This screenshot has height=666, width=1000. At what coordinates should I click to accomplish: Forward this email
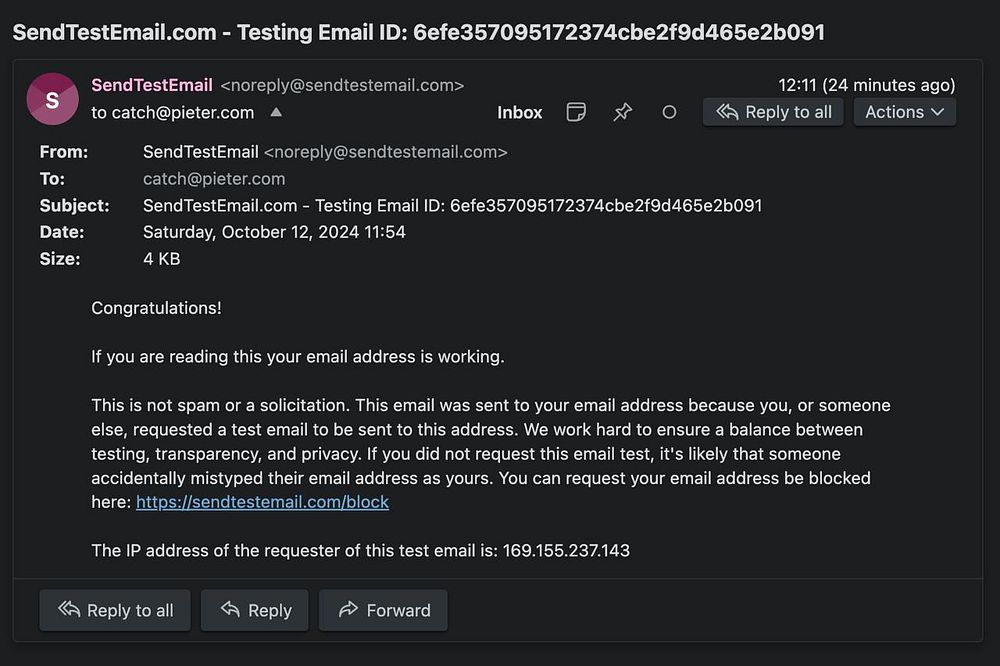point(383,610)
